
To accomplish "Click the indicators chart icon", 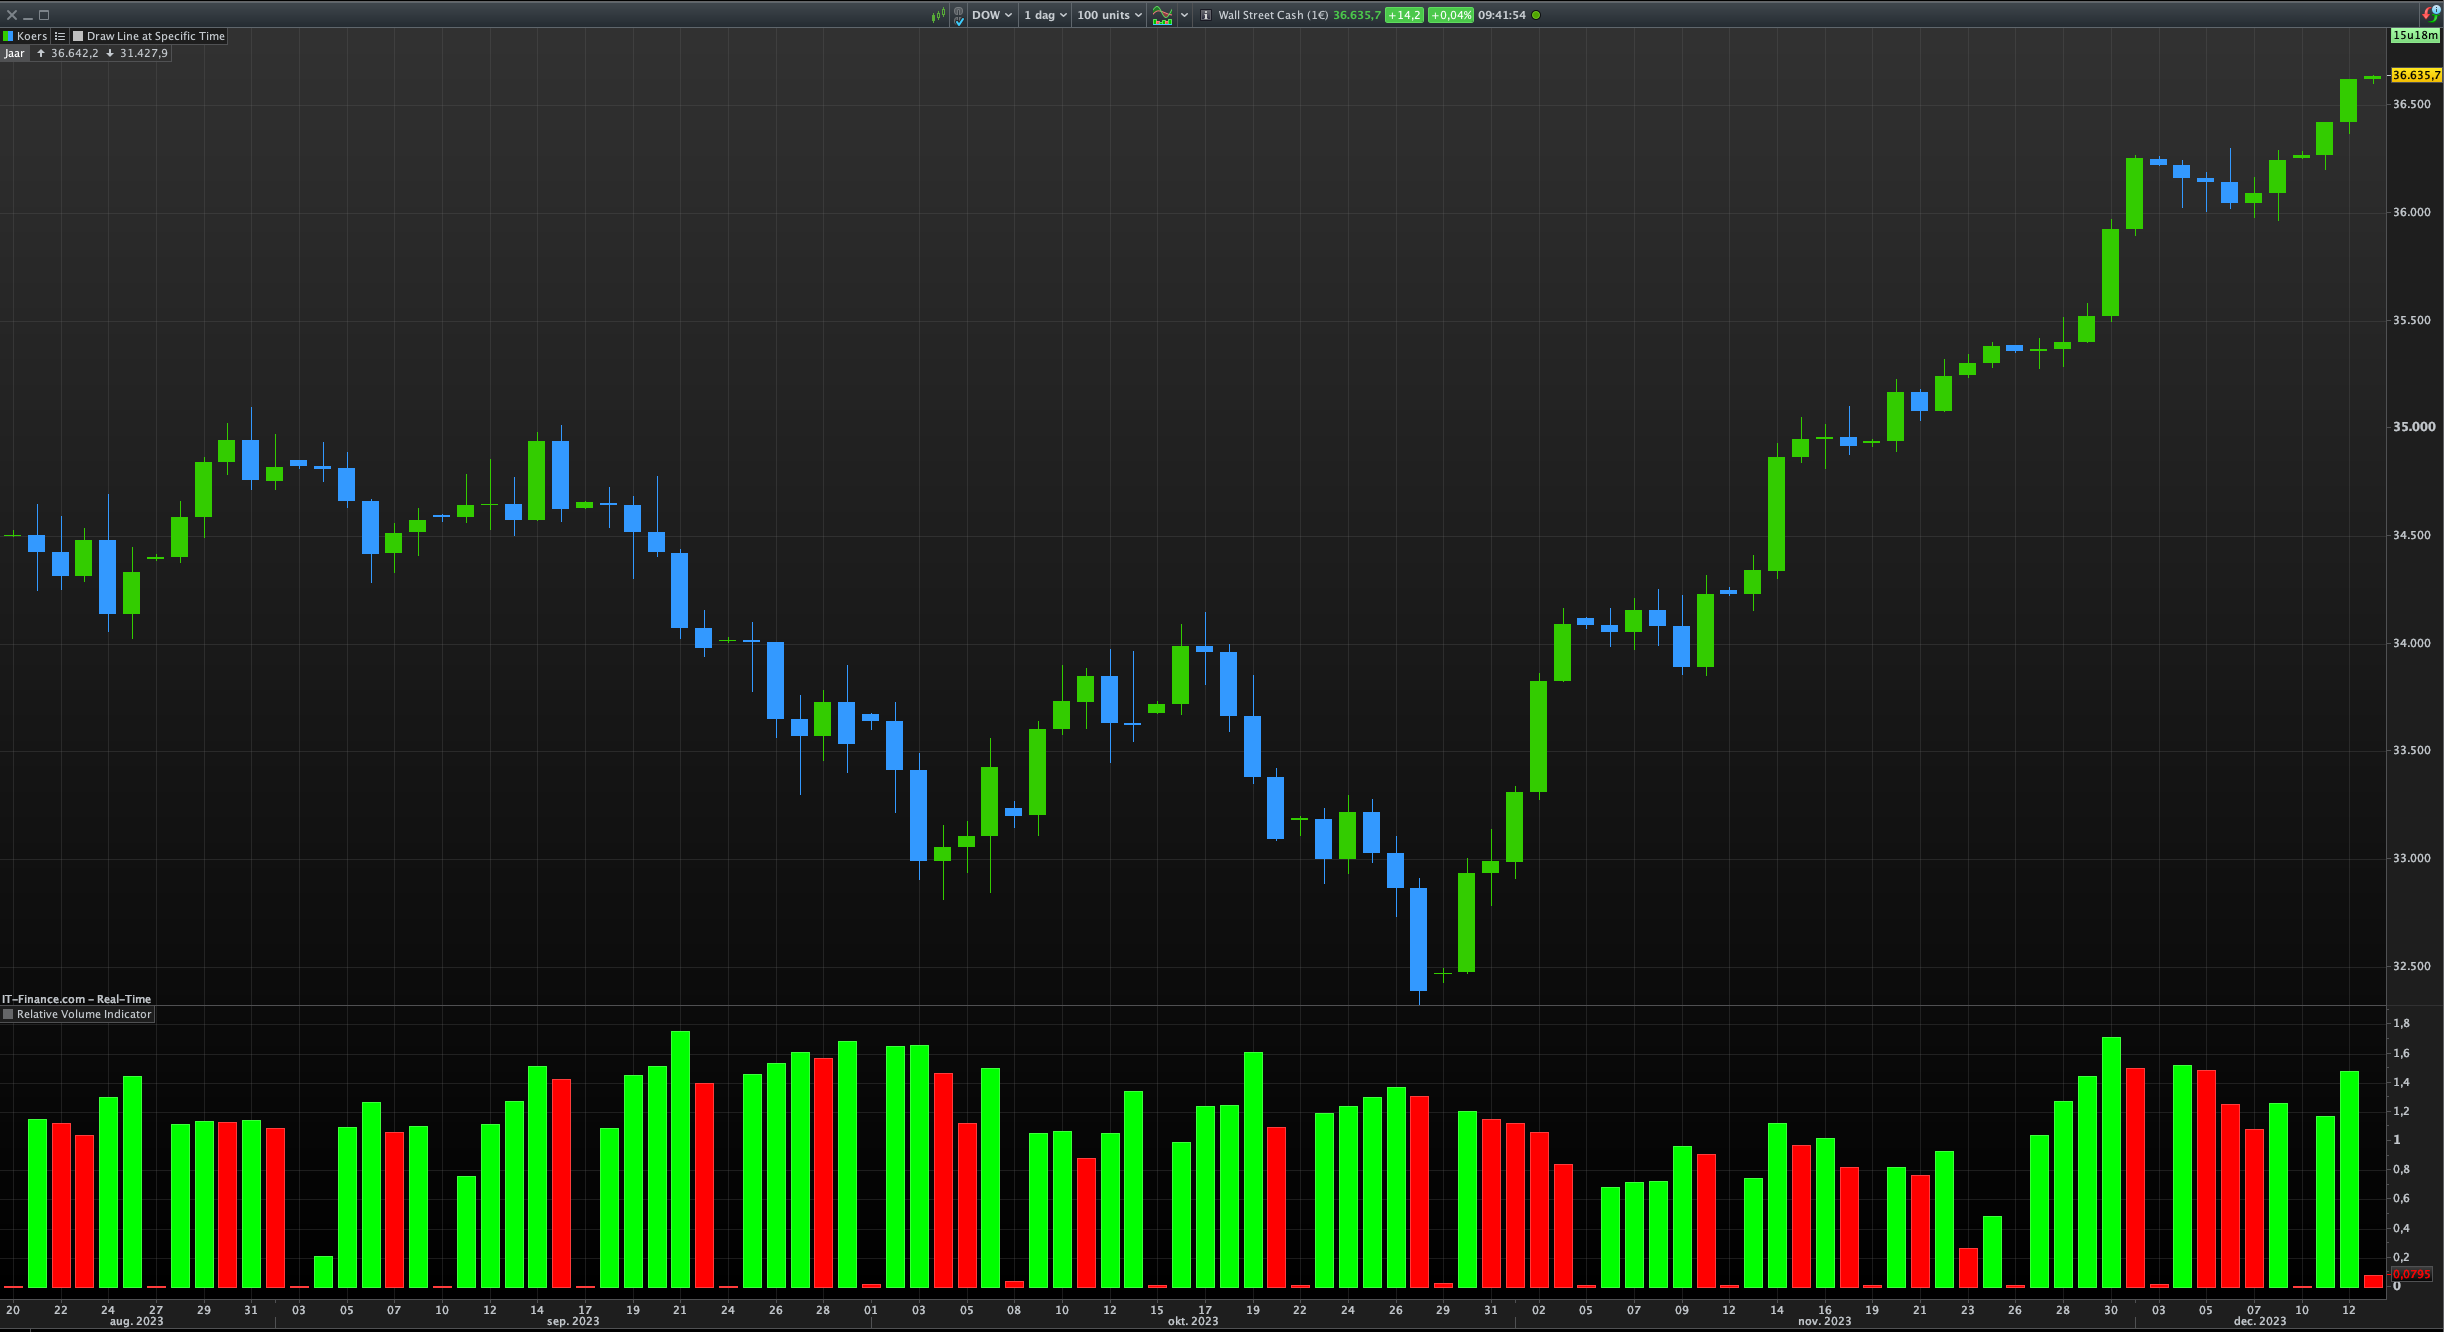I will pos(1162,15).
